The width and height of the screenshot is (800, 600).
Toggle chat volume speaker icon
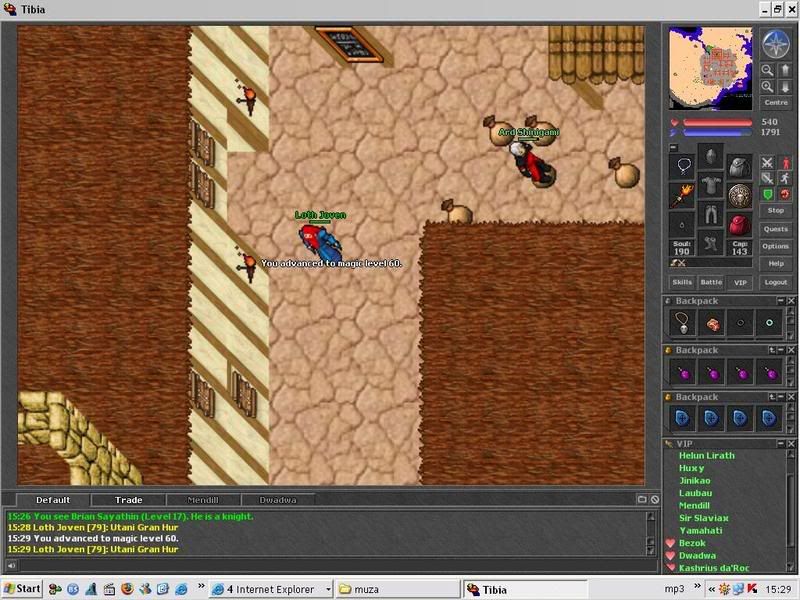pyautogui.click(x=11, y=565)
